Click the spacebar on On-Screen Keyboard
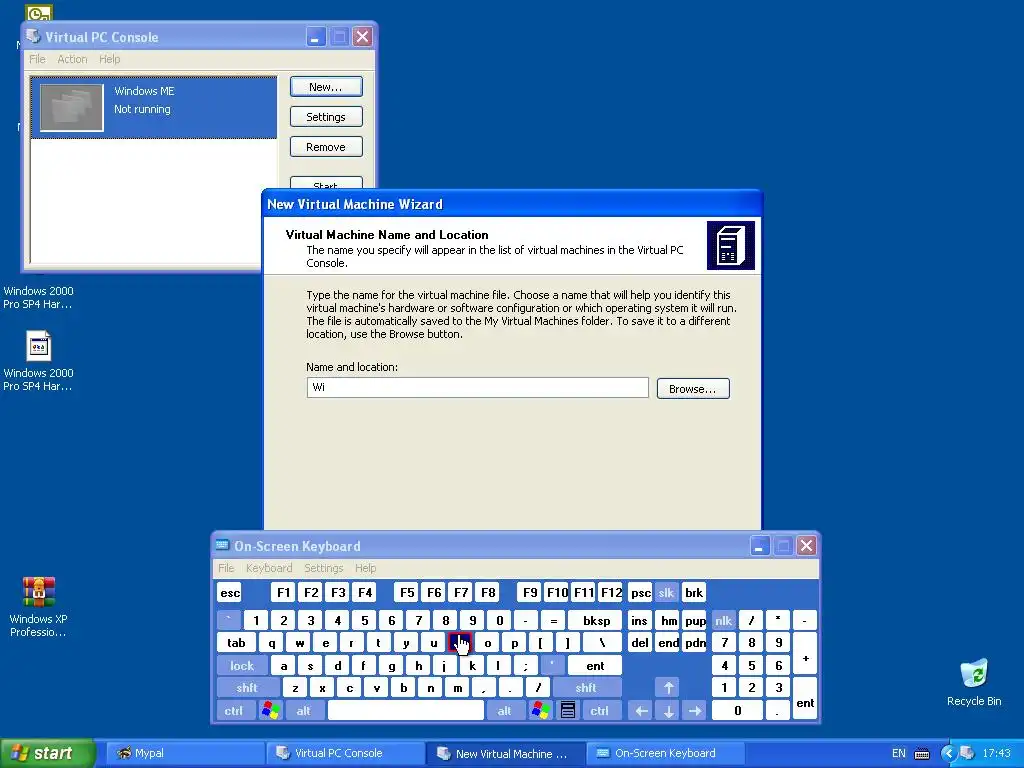 (x=406, y=711)
